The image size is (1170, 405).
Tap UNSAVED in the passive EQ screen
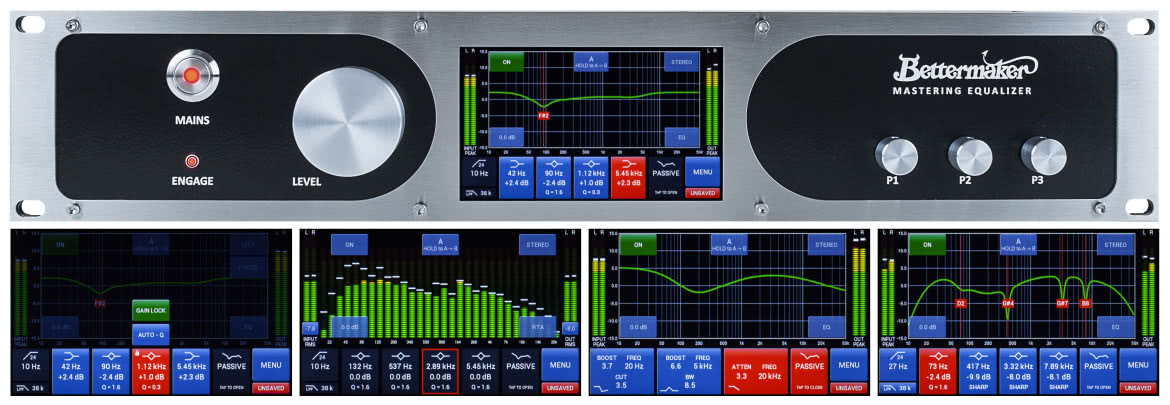[849, 388]
